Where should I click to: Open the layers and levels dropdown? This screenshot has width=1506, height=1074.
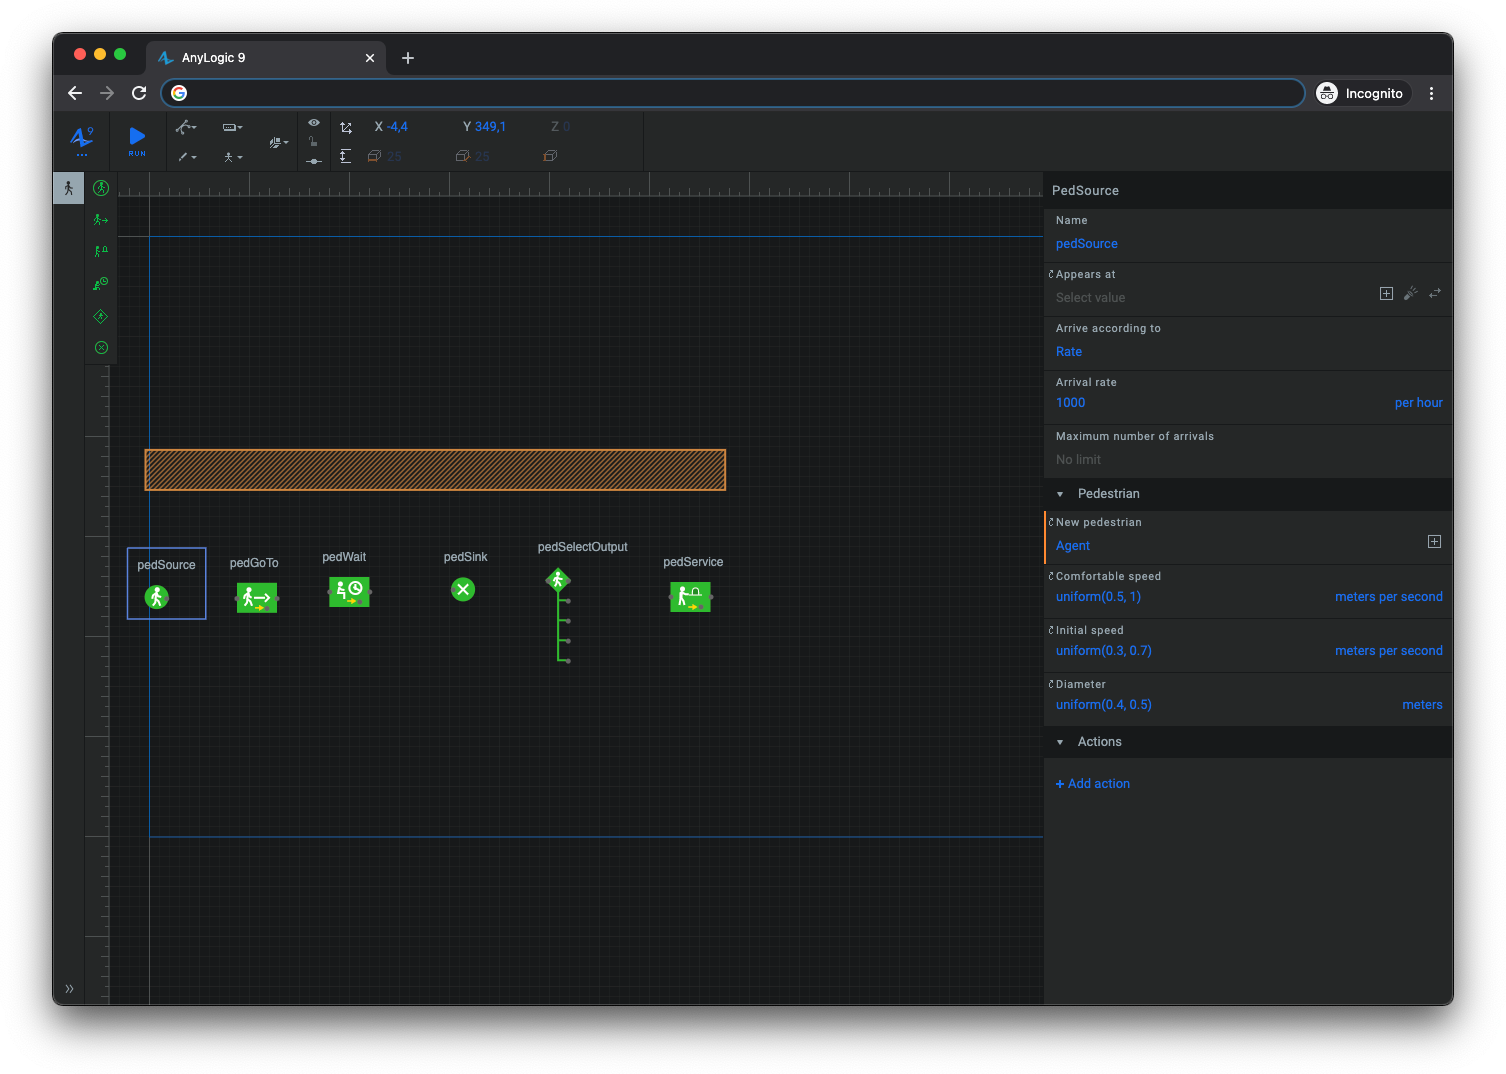[279, 143]
